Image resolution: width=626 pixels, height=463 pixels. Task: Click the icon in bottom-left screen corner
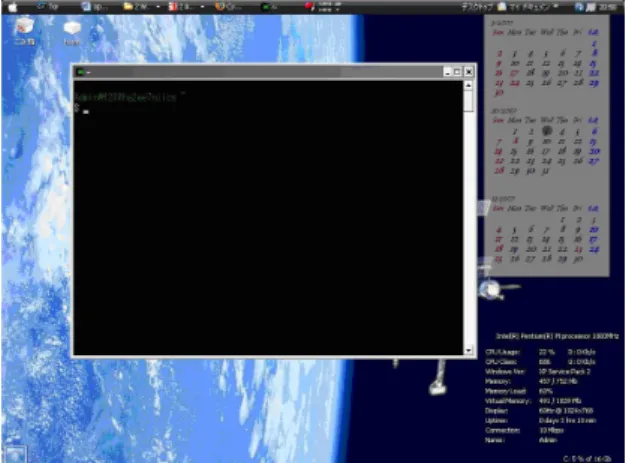(15, 454)
